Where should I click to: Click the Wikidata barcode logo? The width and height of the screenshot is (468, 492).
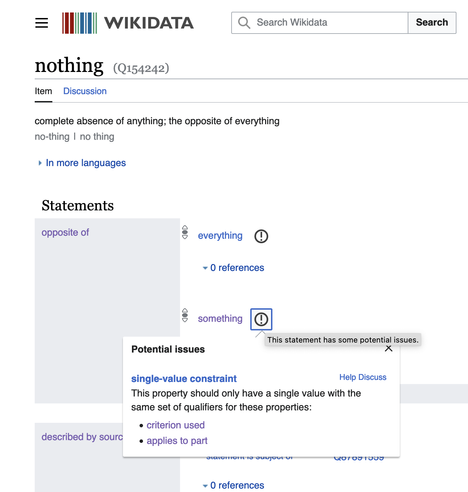(79, 23)
